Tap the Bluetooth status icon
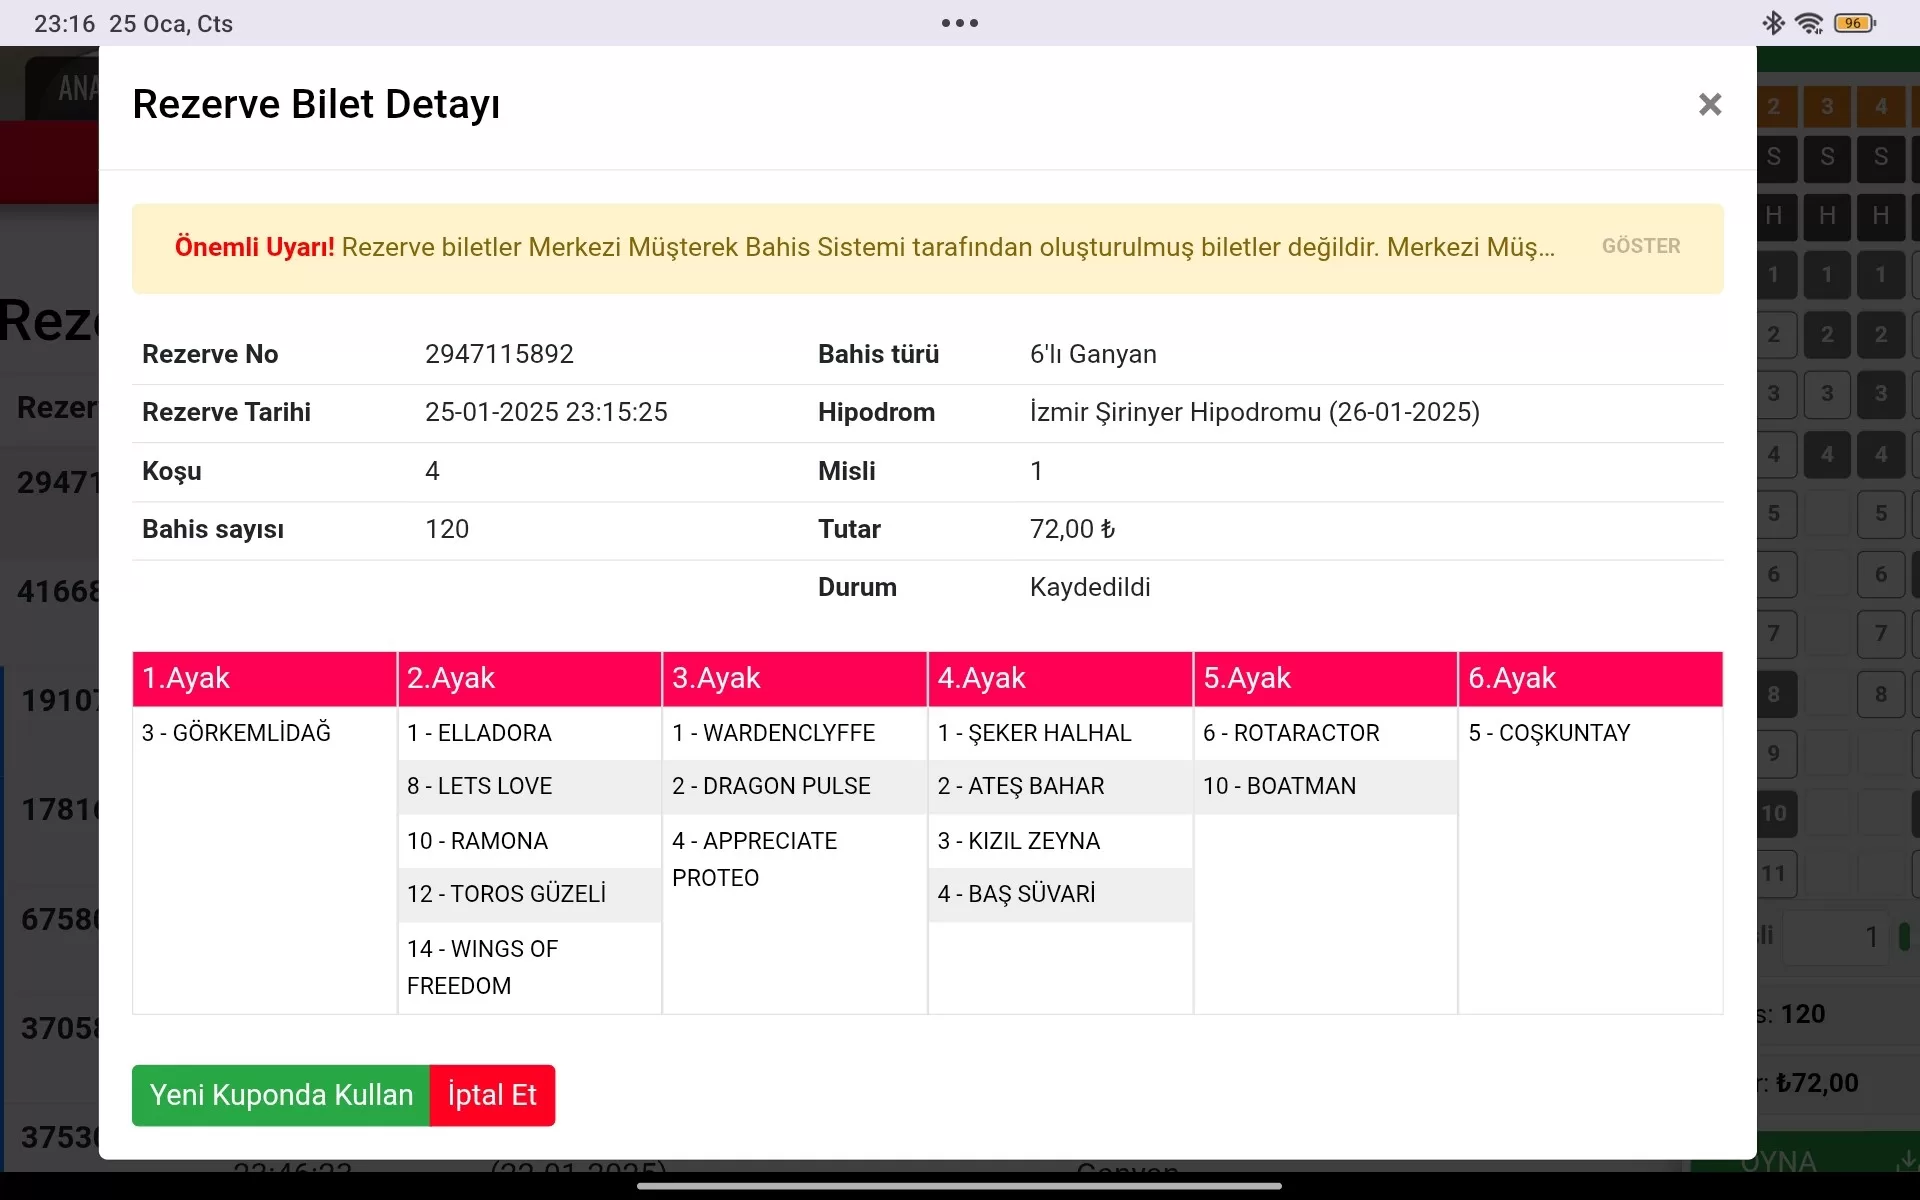1920x1200 pixels. [x=1773, y=23]
